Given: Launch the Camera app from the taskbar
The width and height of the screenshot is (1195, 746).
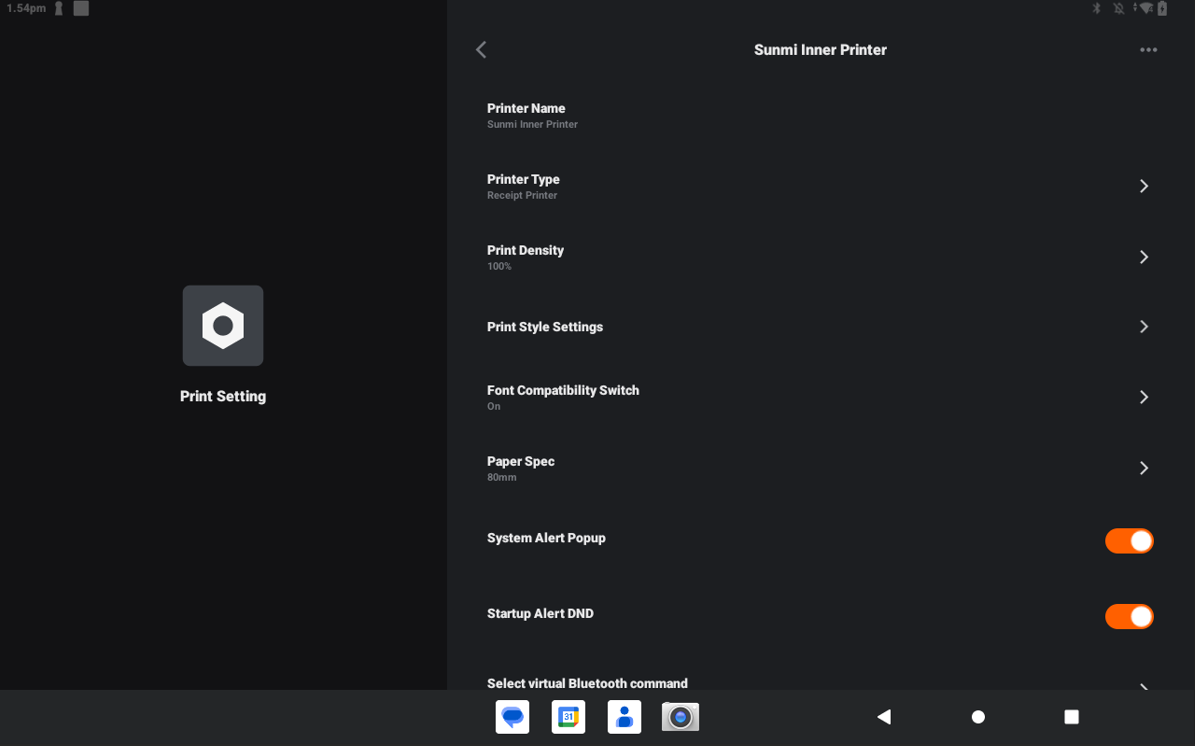Looking at the screenshot, I should click(681, 717).
